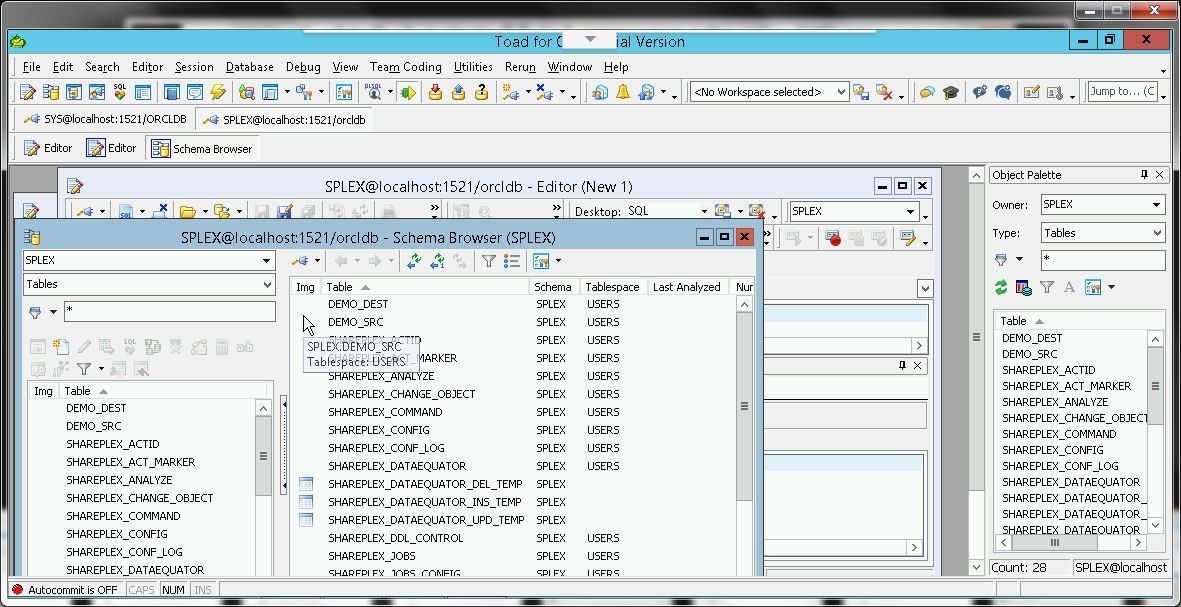Sort by the Schema column header
This screenshot has width=1181, height=607.
point(553,287)
